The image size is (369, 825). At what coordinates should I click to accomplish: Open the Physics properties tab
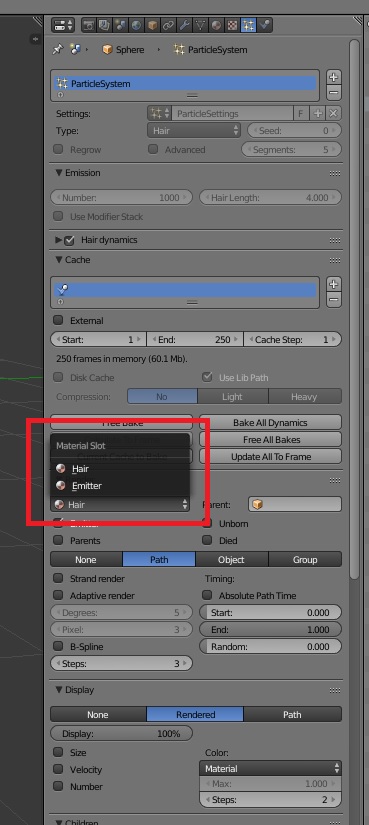click(264, 25)
